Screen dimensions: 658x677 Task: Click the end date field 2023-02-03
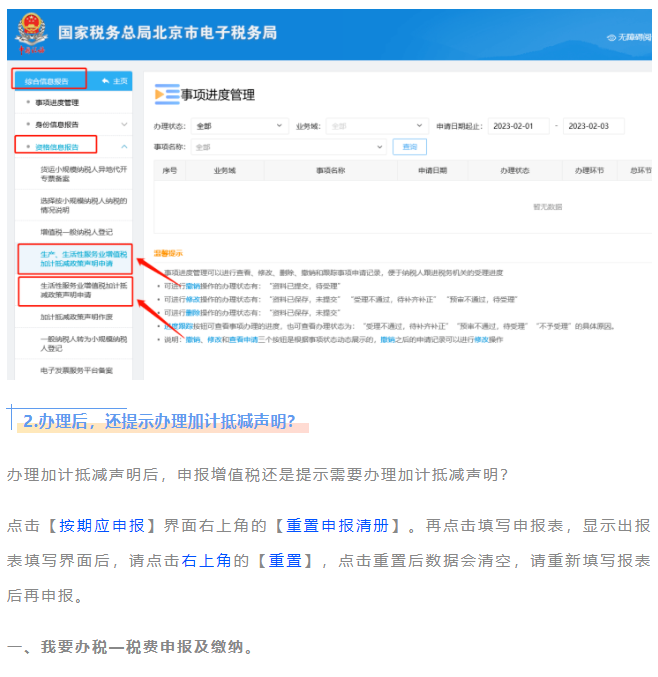click(593, 126)
